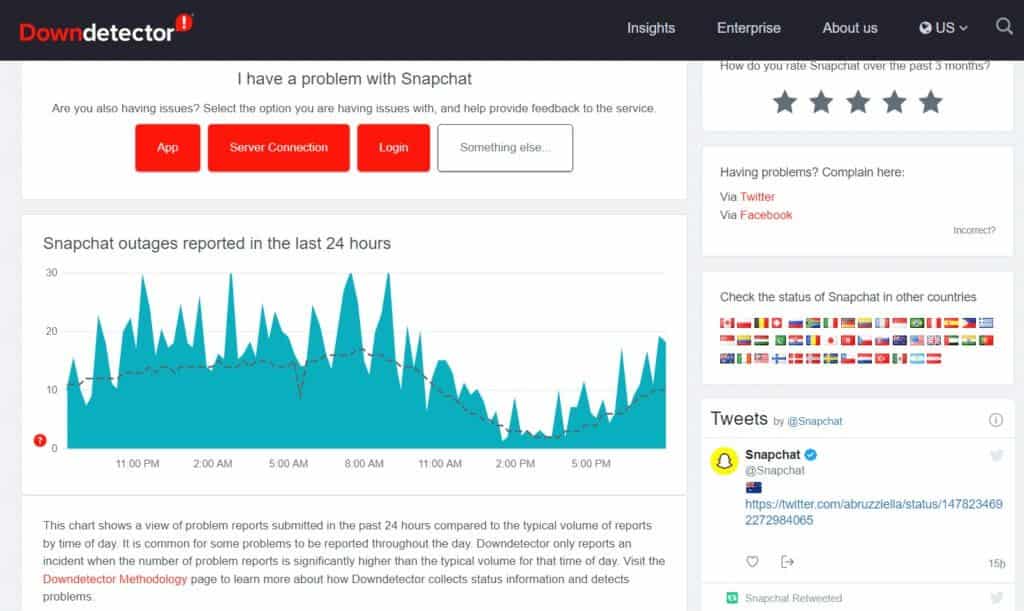
Task: Click the red question mark chart help icon
Action: click(x=40, y=440)
